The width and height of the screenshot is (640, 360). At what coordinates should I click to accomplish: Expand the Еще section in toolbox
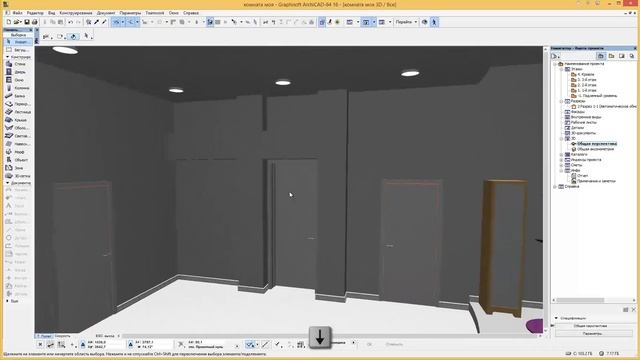[7, 301]
